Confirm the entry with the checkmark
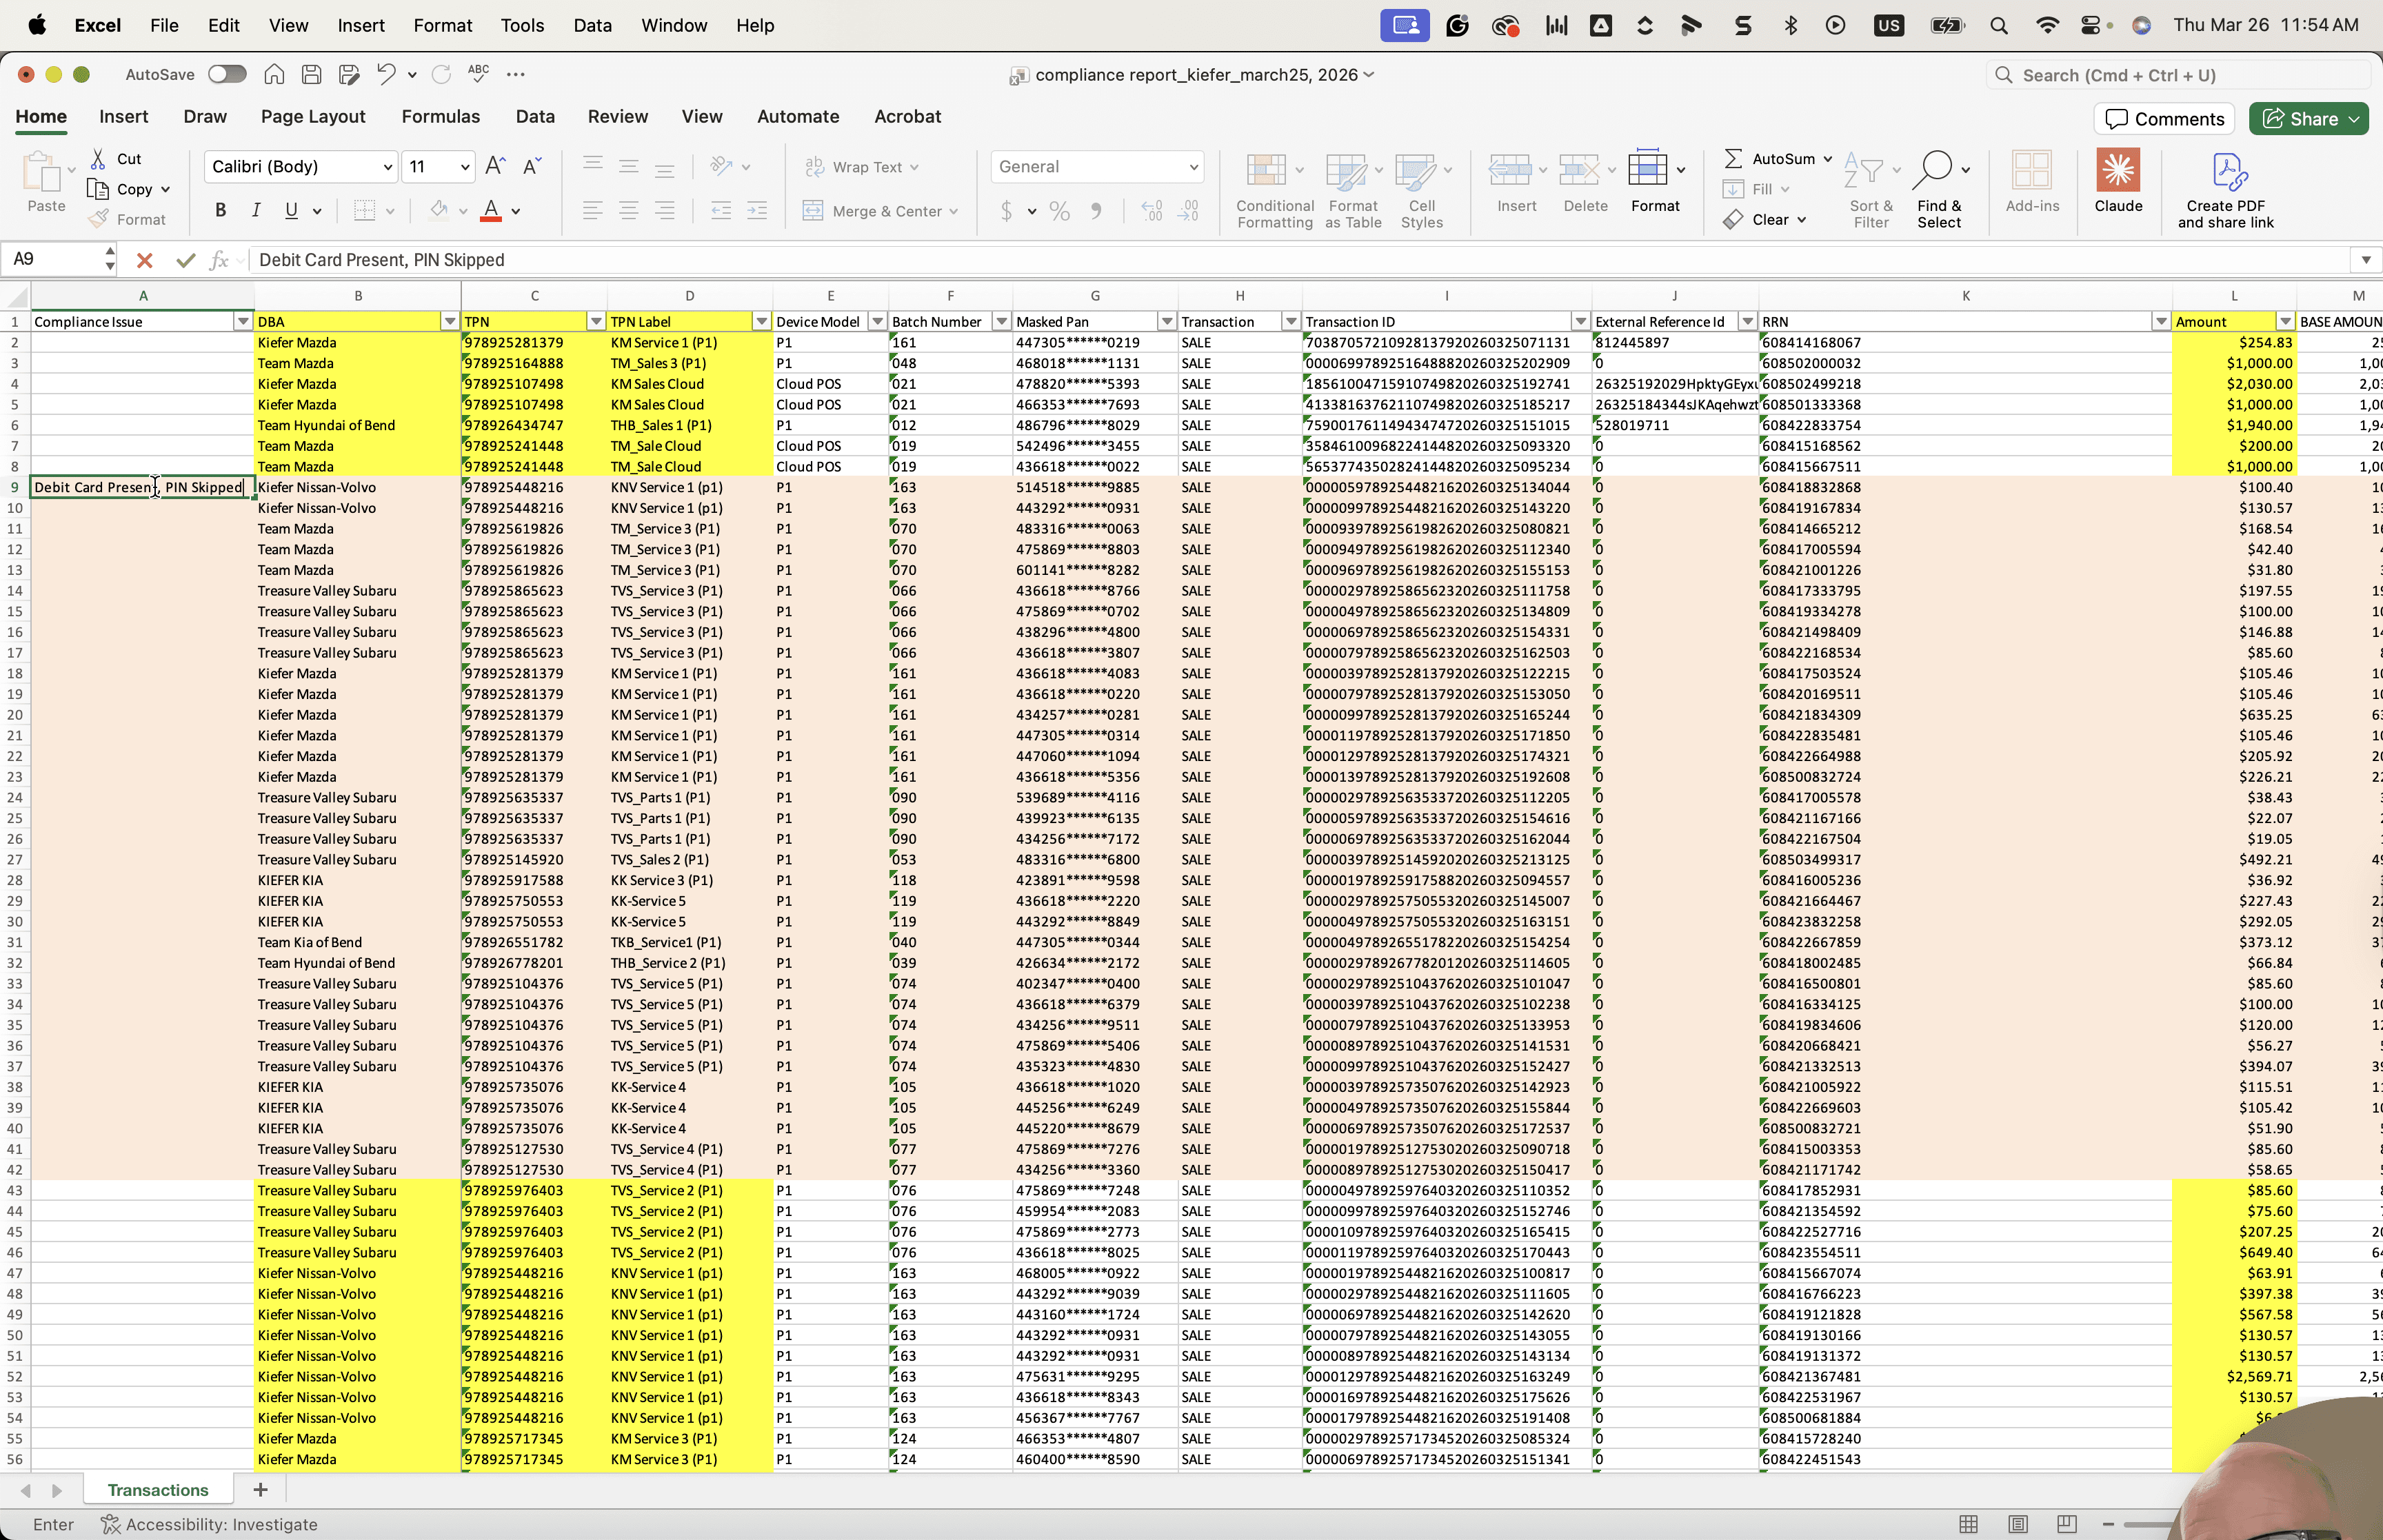 185,260
